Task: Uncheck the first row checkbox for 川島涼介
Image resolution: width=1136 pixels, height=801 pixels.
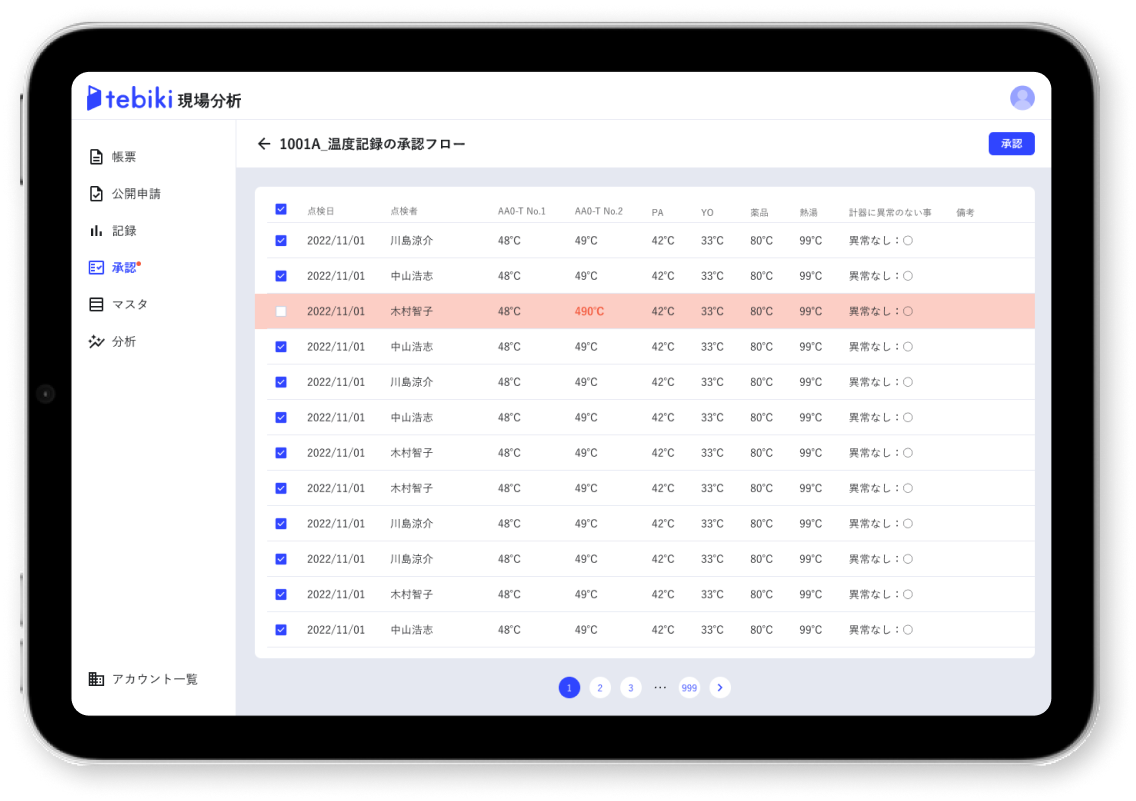Action: click(281, 241)
